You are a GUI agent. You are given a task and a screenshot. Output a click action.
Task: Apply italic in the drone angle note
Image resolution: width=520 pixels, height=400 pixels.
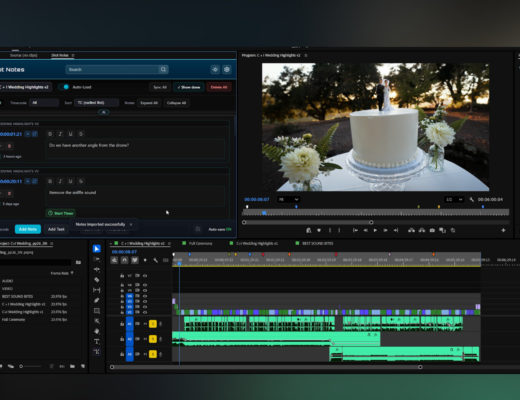point(60,134)
